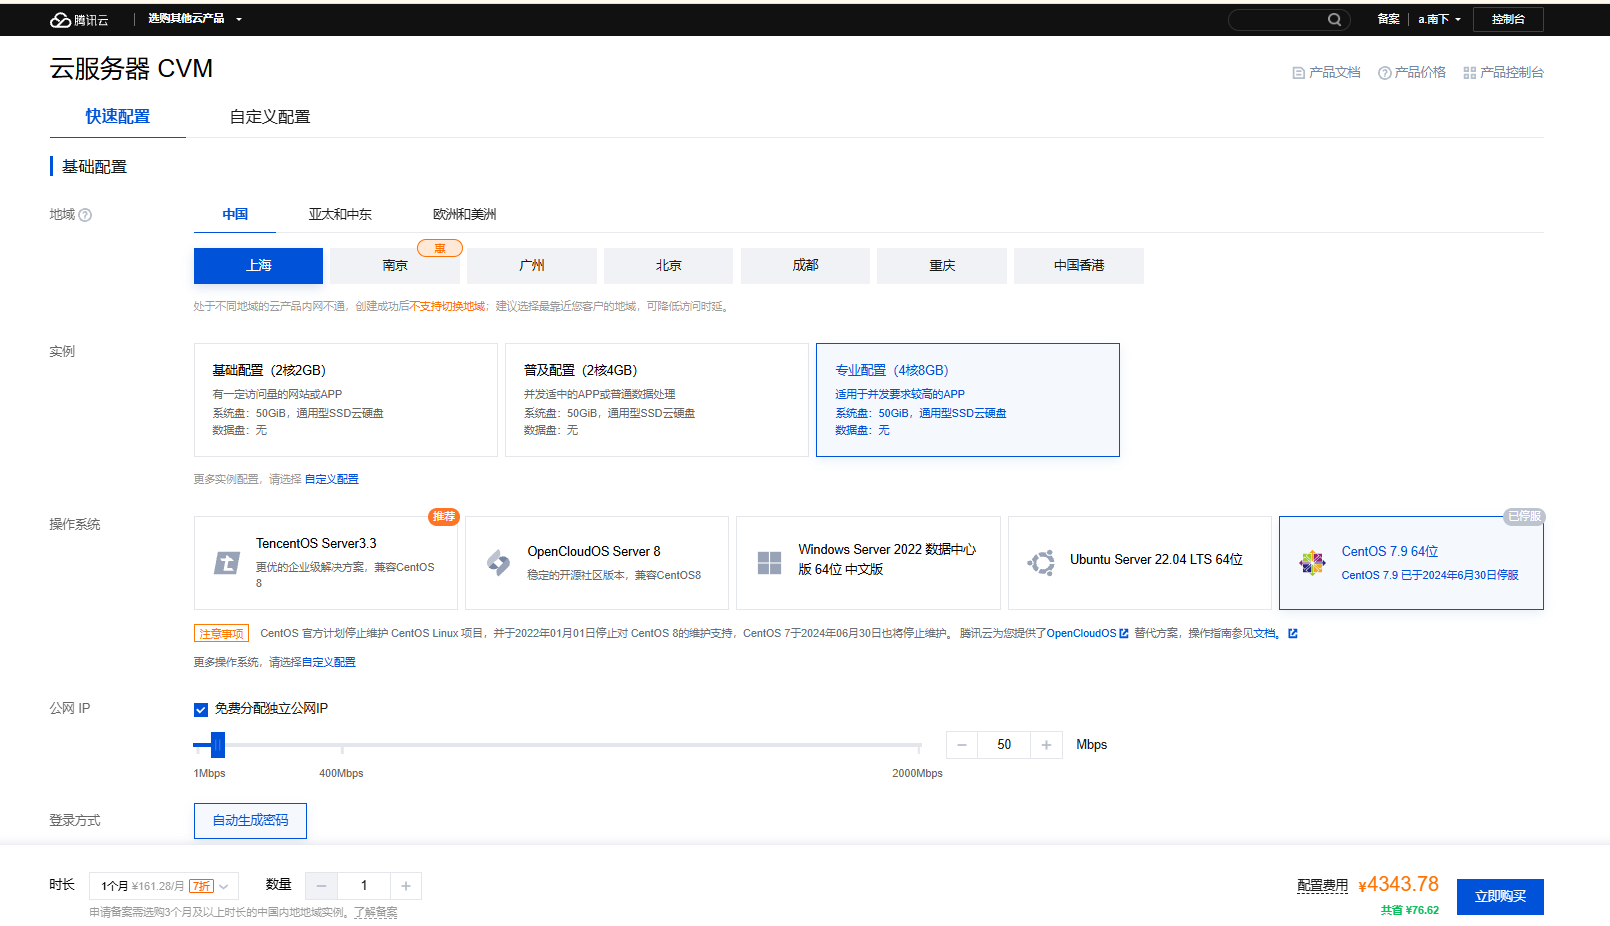Open the 产品文档 documentation link
1610x926 pixels.
tap(1326, 73)
